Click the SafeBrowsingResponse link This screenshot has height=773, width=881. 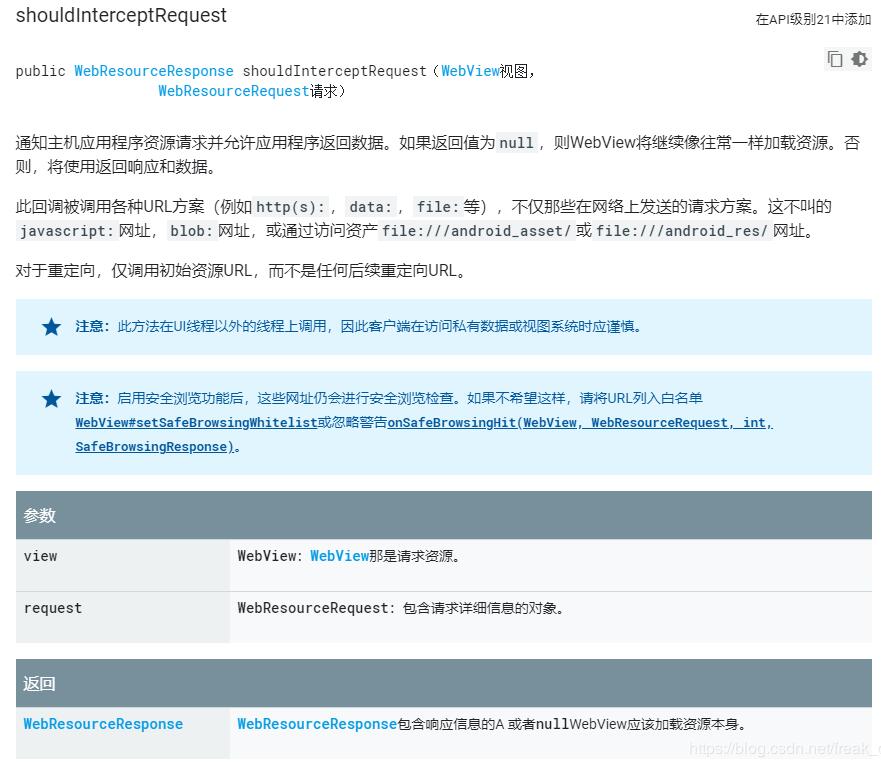pyautogui.click(x=152, y=446)
